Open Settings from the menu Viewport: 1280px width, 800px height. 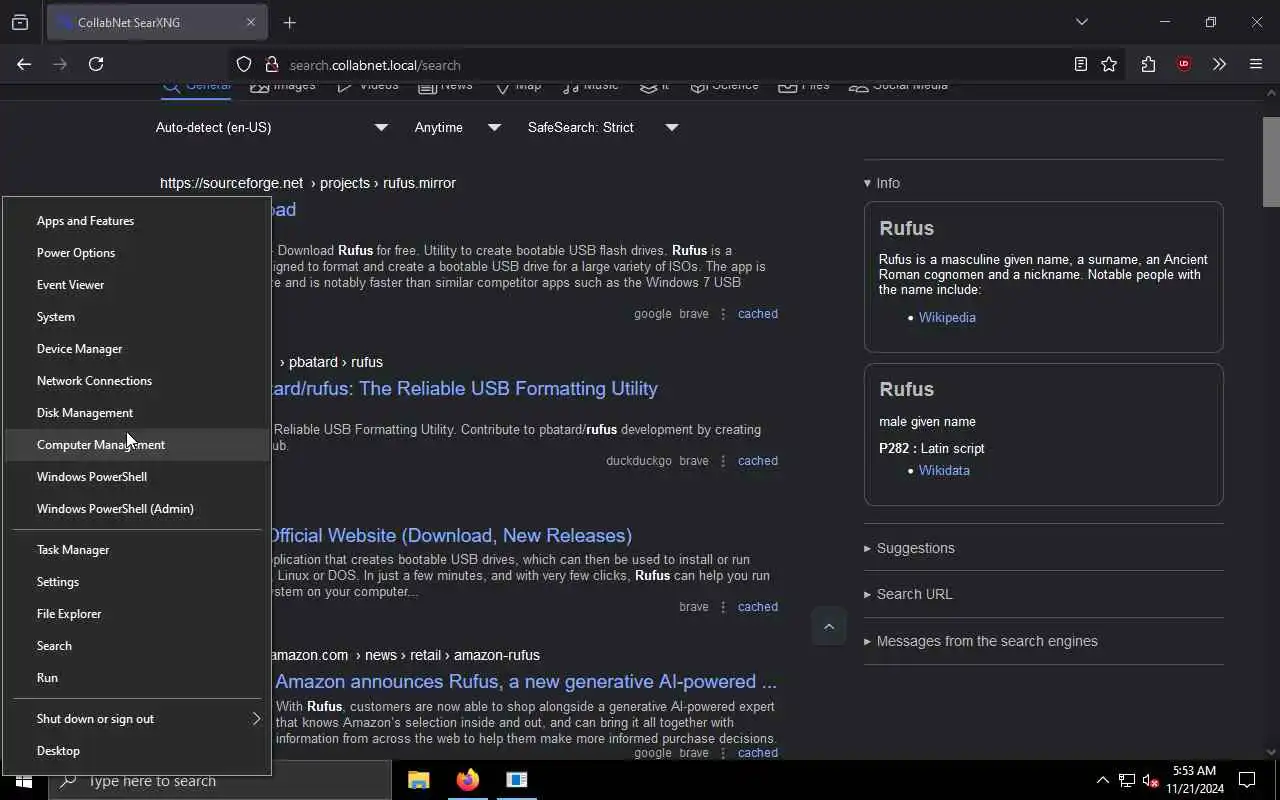(138, 582)
